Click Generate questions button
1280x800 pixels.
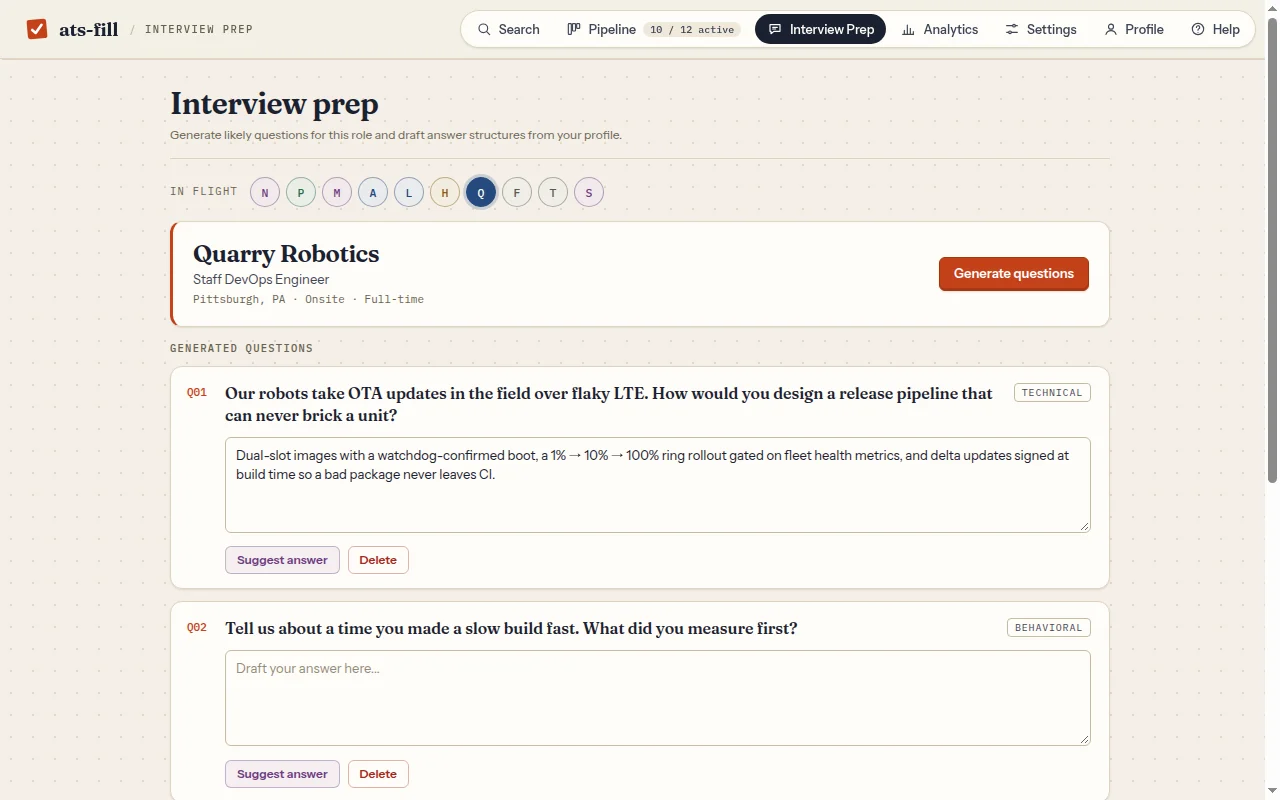1014,274
